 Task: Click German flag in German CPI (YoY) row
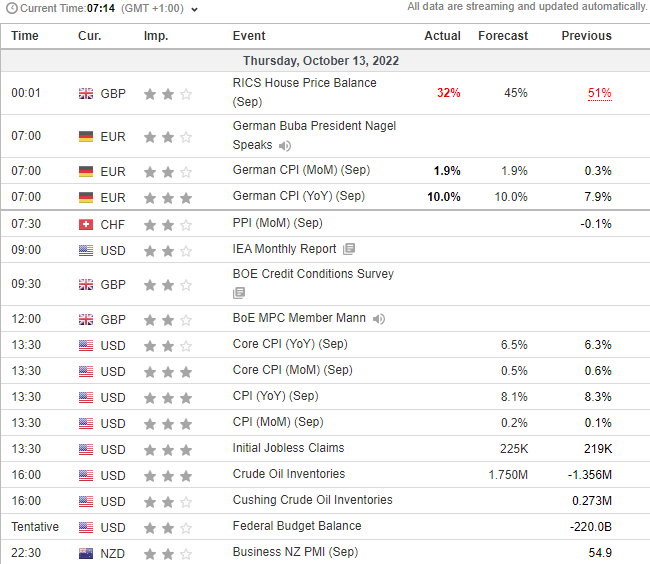coord(86,198)
